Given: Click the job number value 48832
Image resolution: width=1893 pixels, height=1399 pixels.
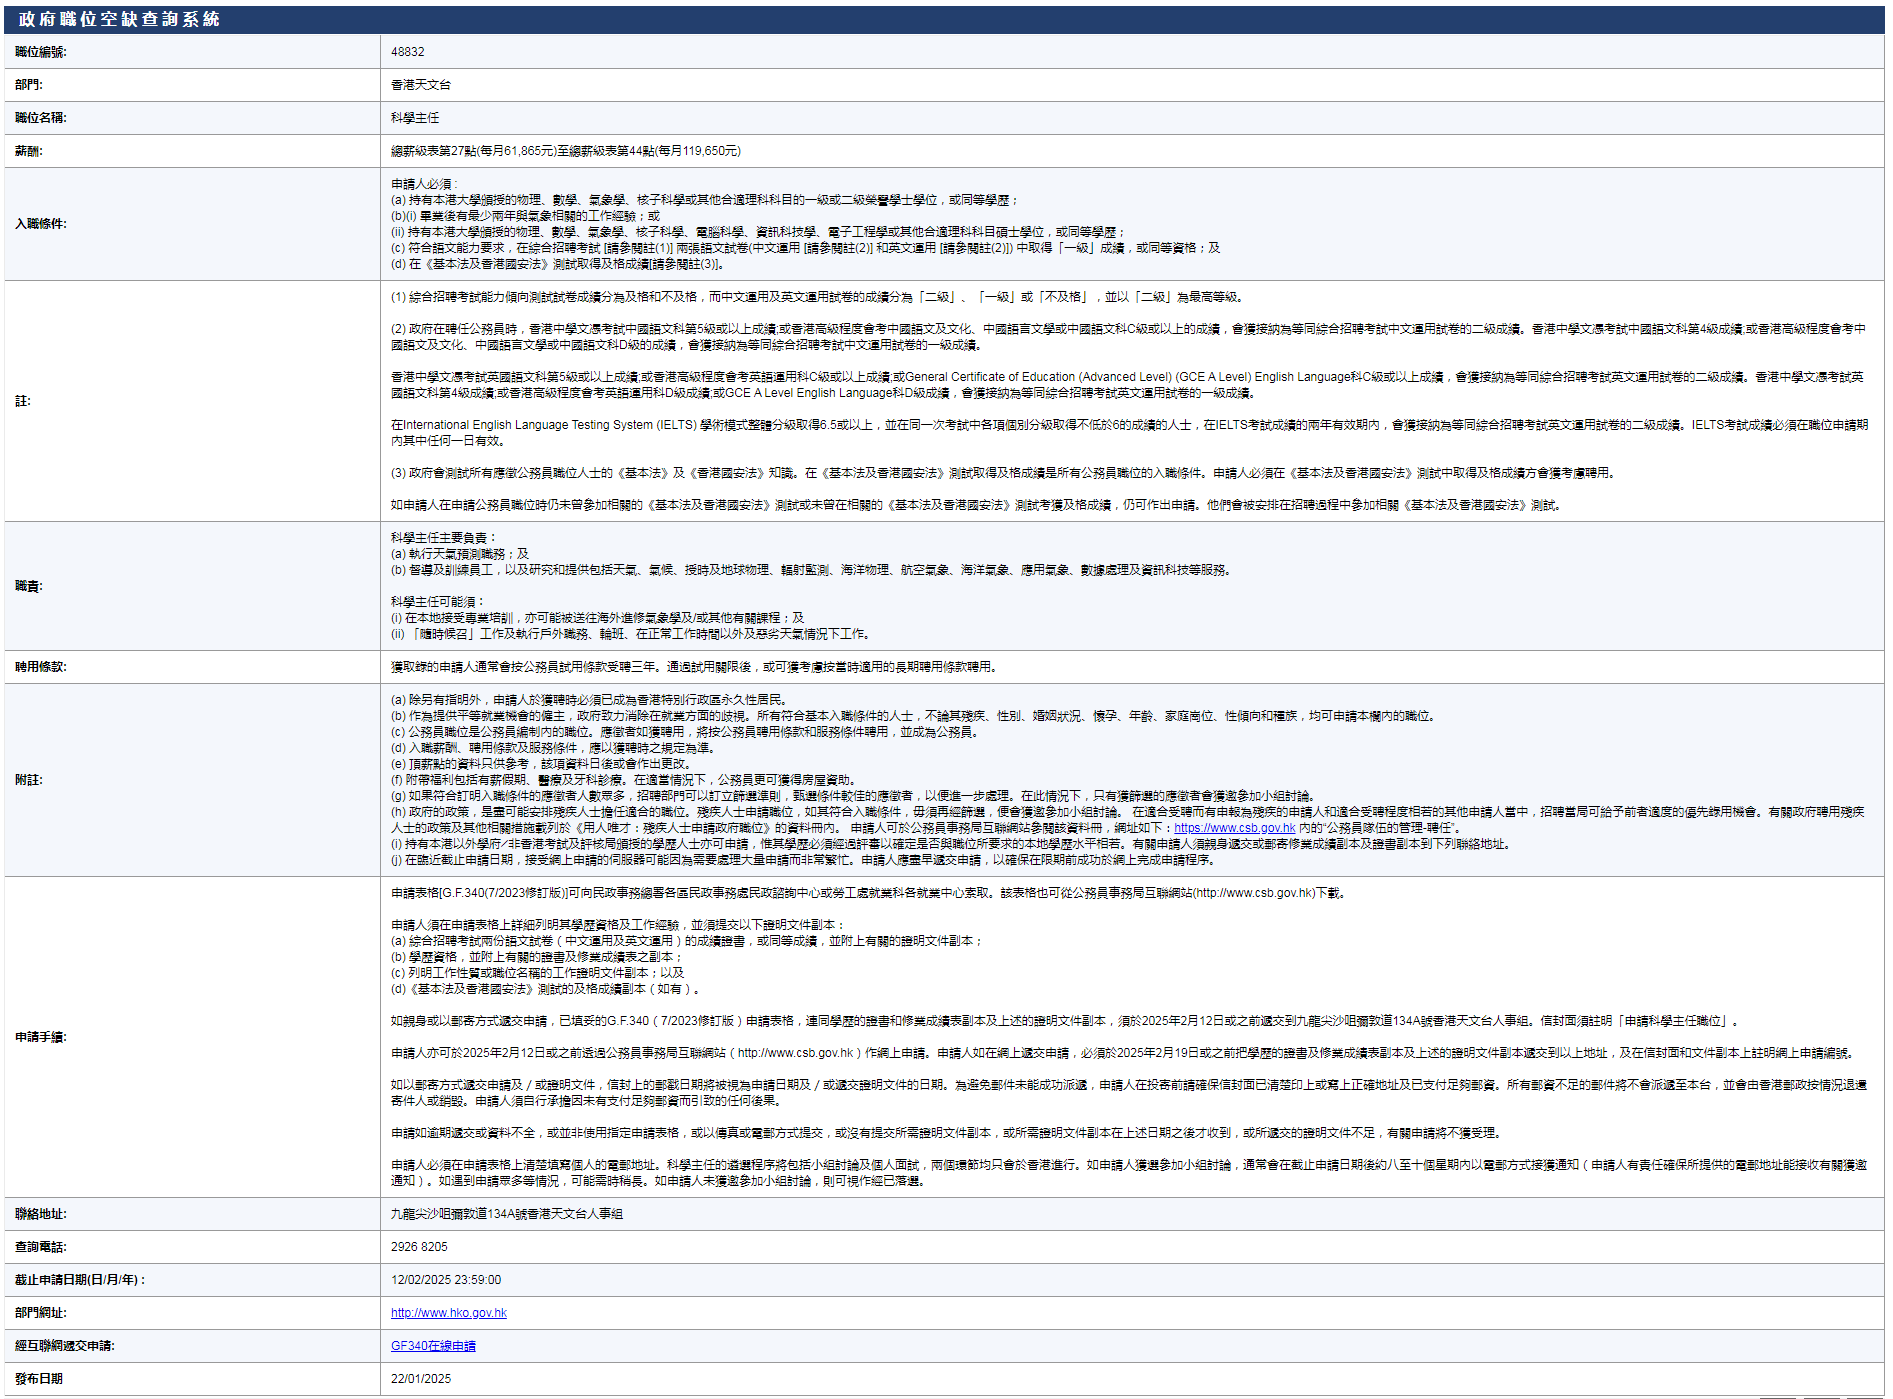Looking at the screenshot, I should pos(407,52).
